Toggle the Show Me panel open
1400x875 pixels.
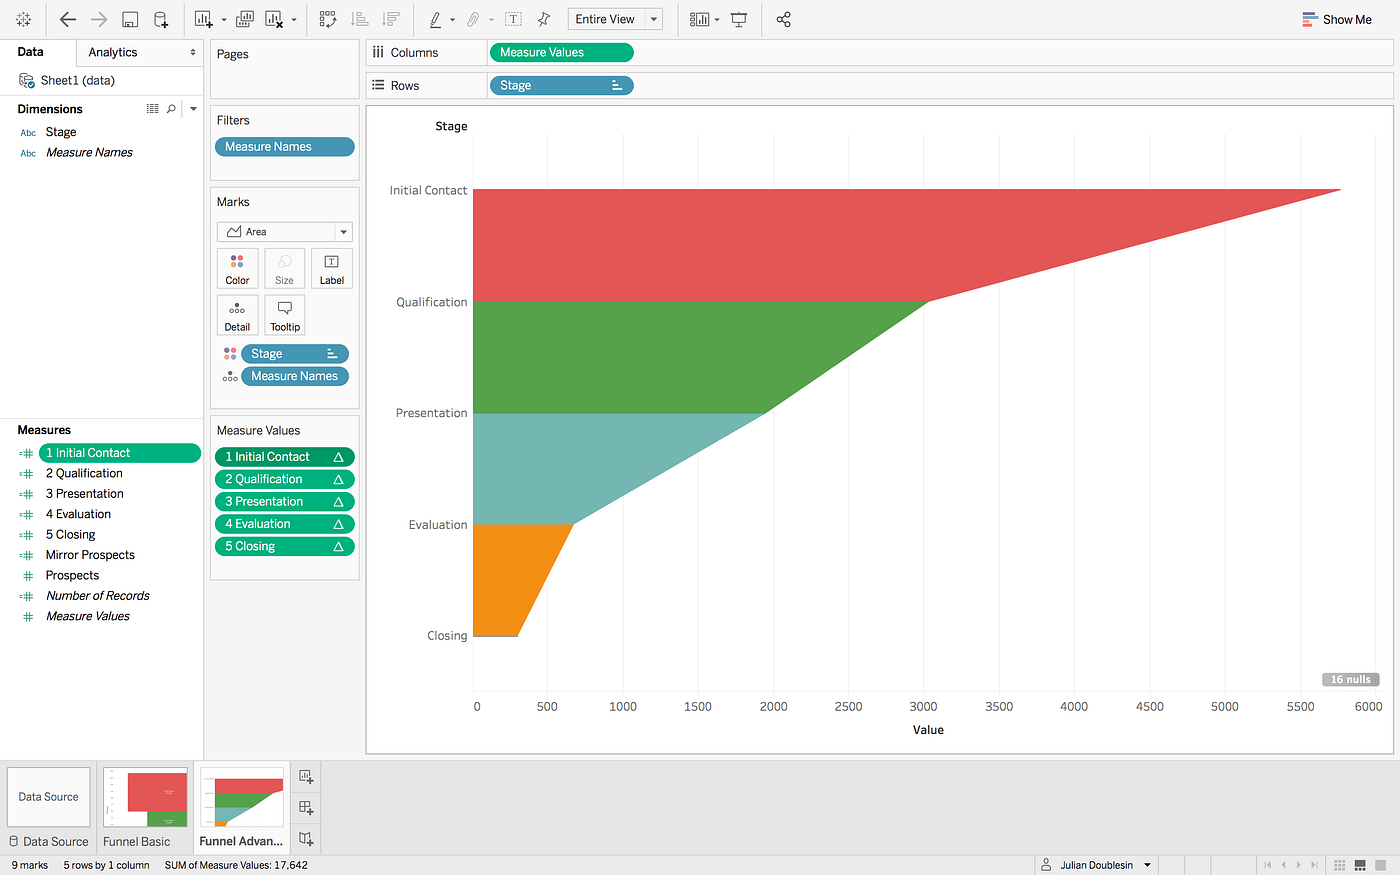[1337, 18]
